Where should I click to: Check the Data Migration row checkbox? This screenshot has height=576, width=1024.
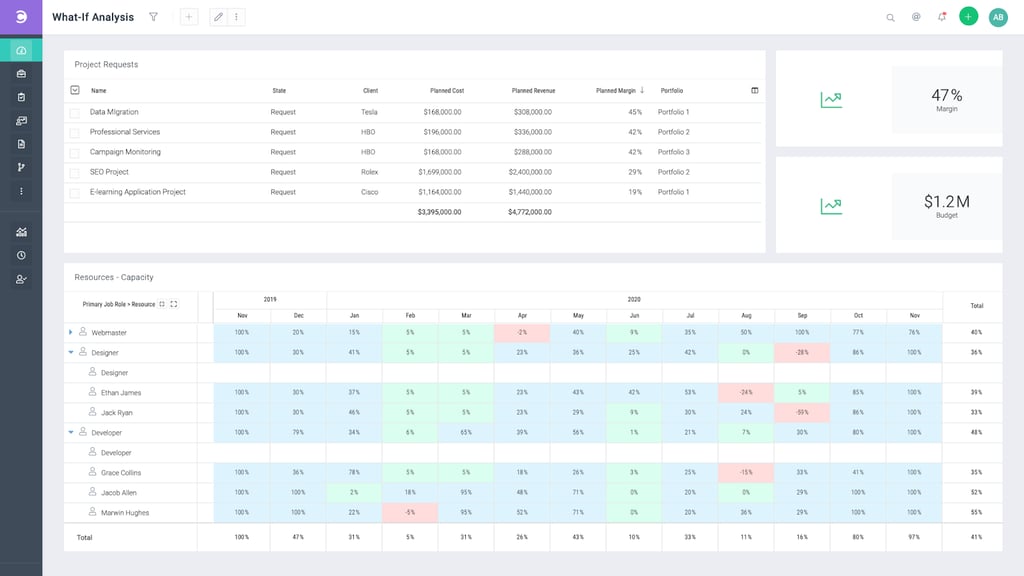pyautogui.click(x=74, y=111)
